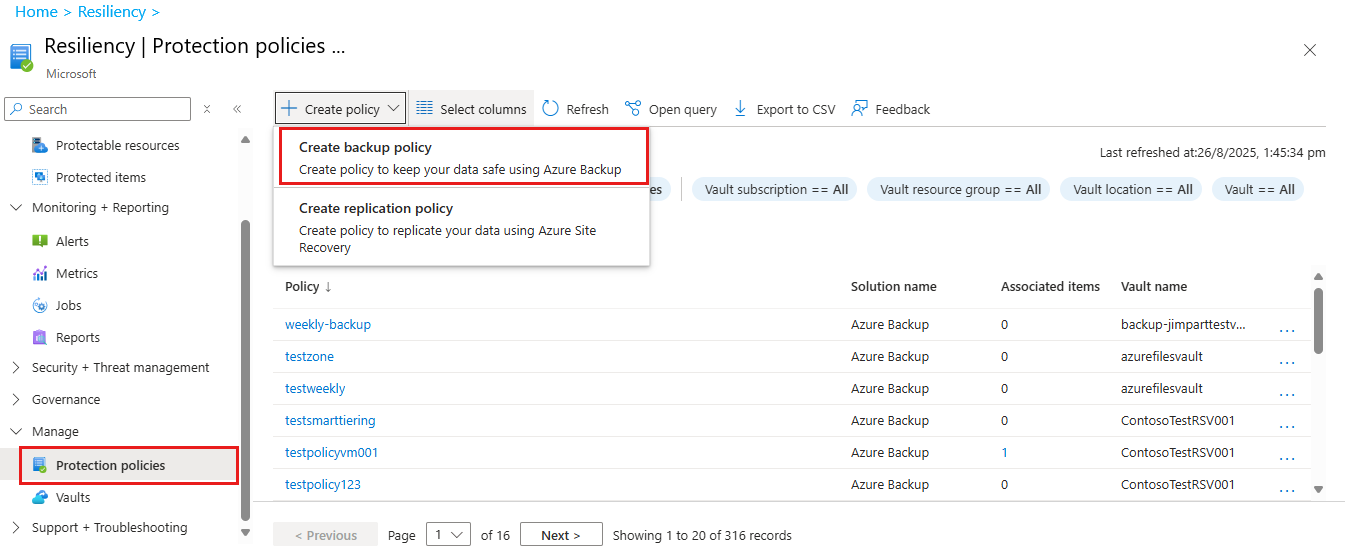The width and height of the screenshot is (1345, 551).
Task: Open the testsmarttiering policy link
Action: click(x=330, y=420)
